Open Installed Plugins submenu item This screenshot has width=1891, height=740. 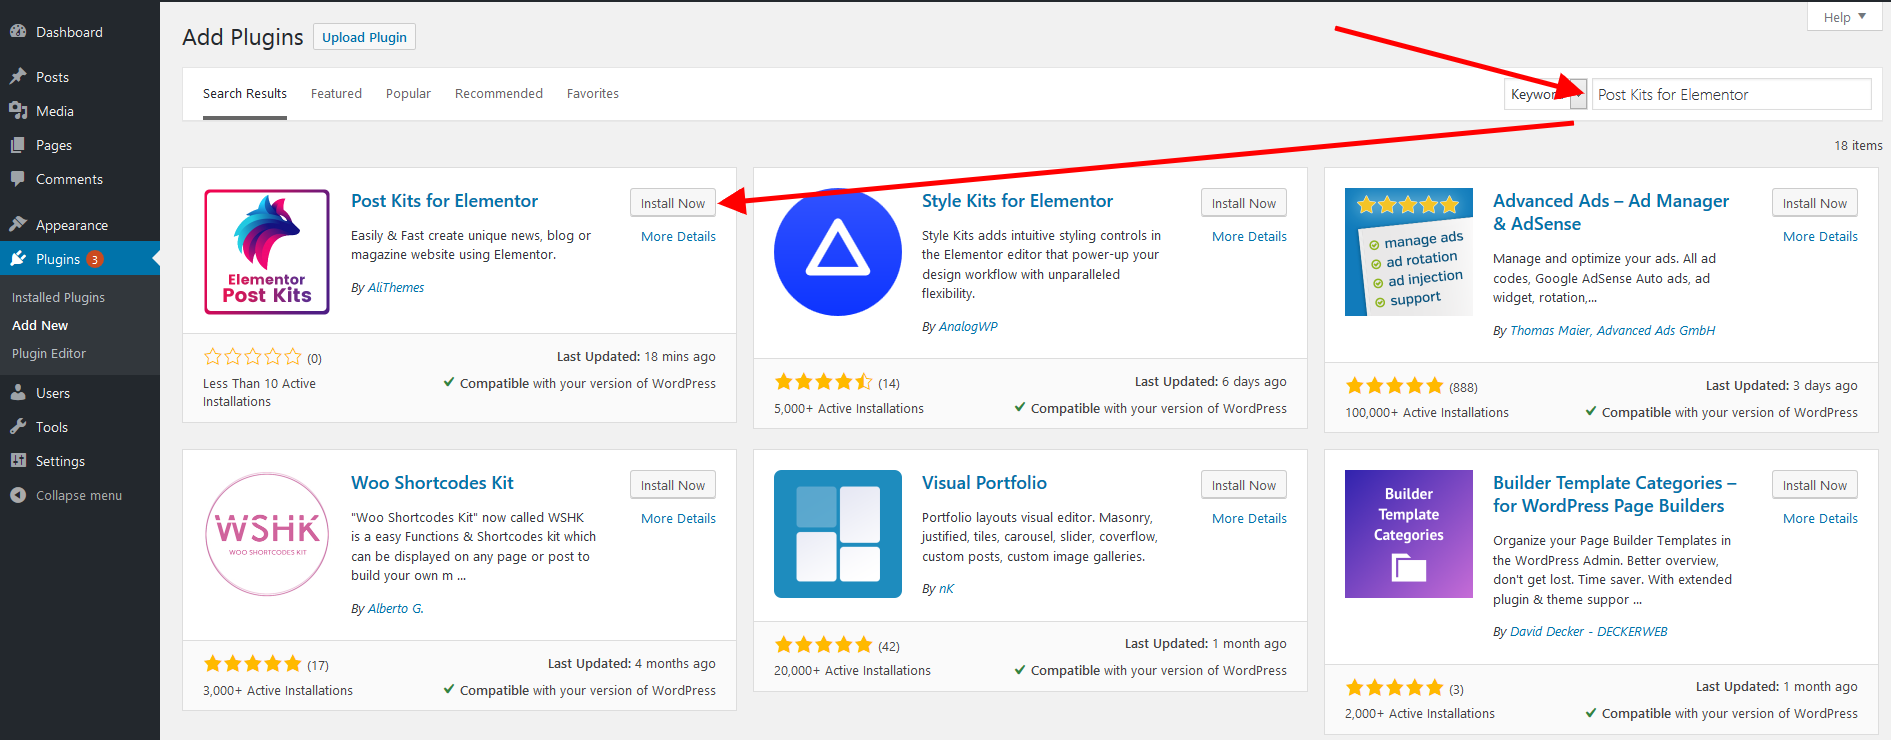point(58,297)
